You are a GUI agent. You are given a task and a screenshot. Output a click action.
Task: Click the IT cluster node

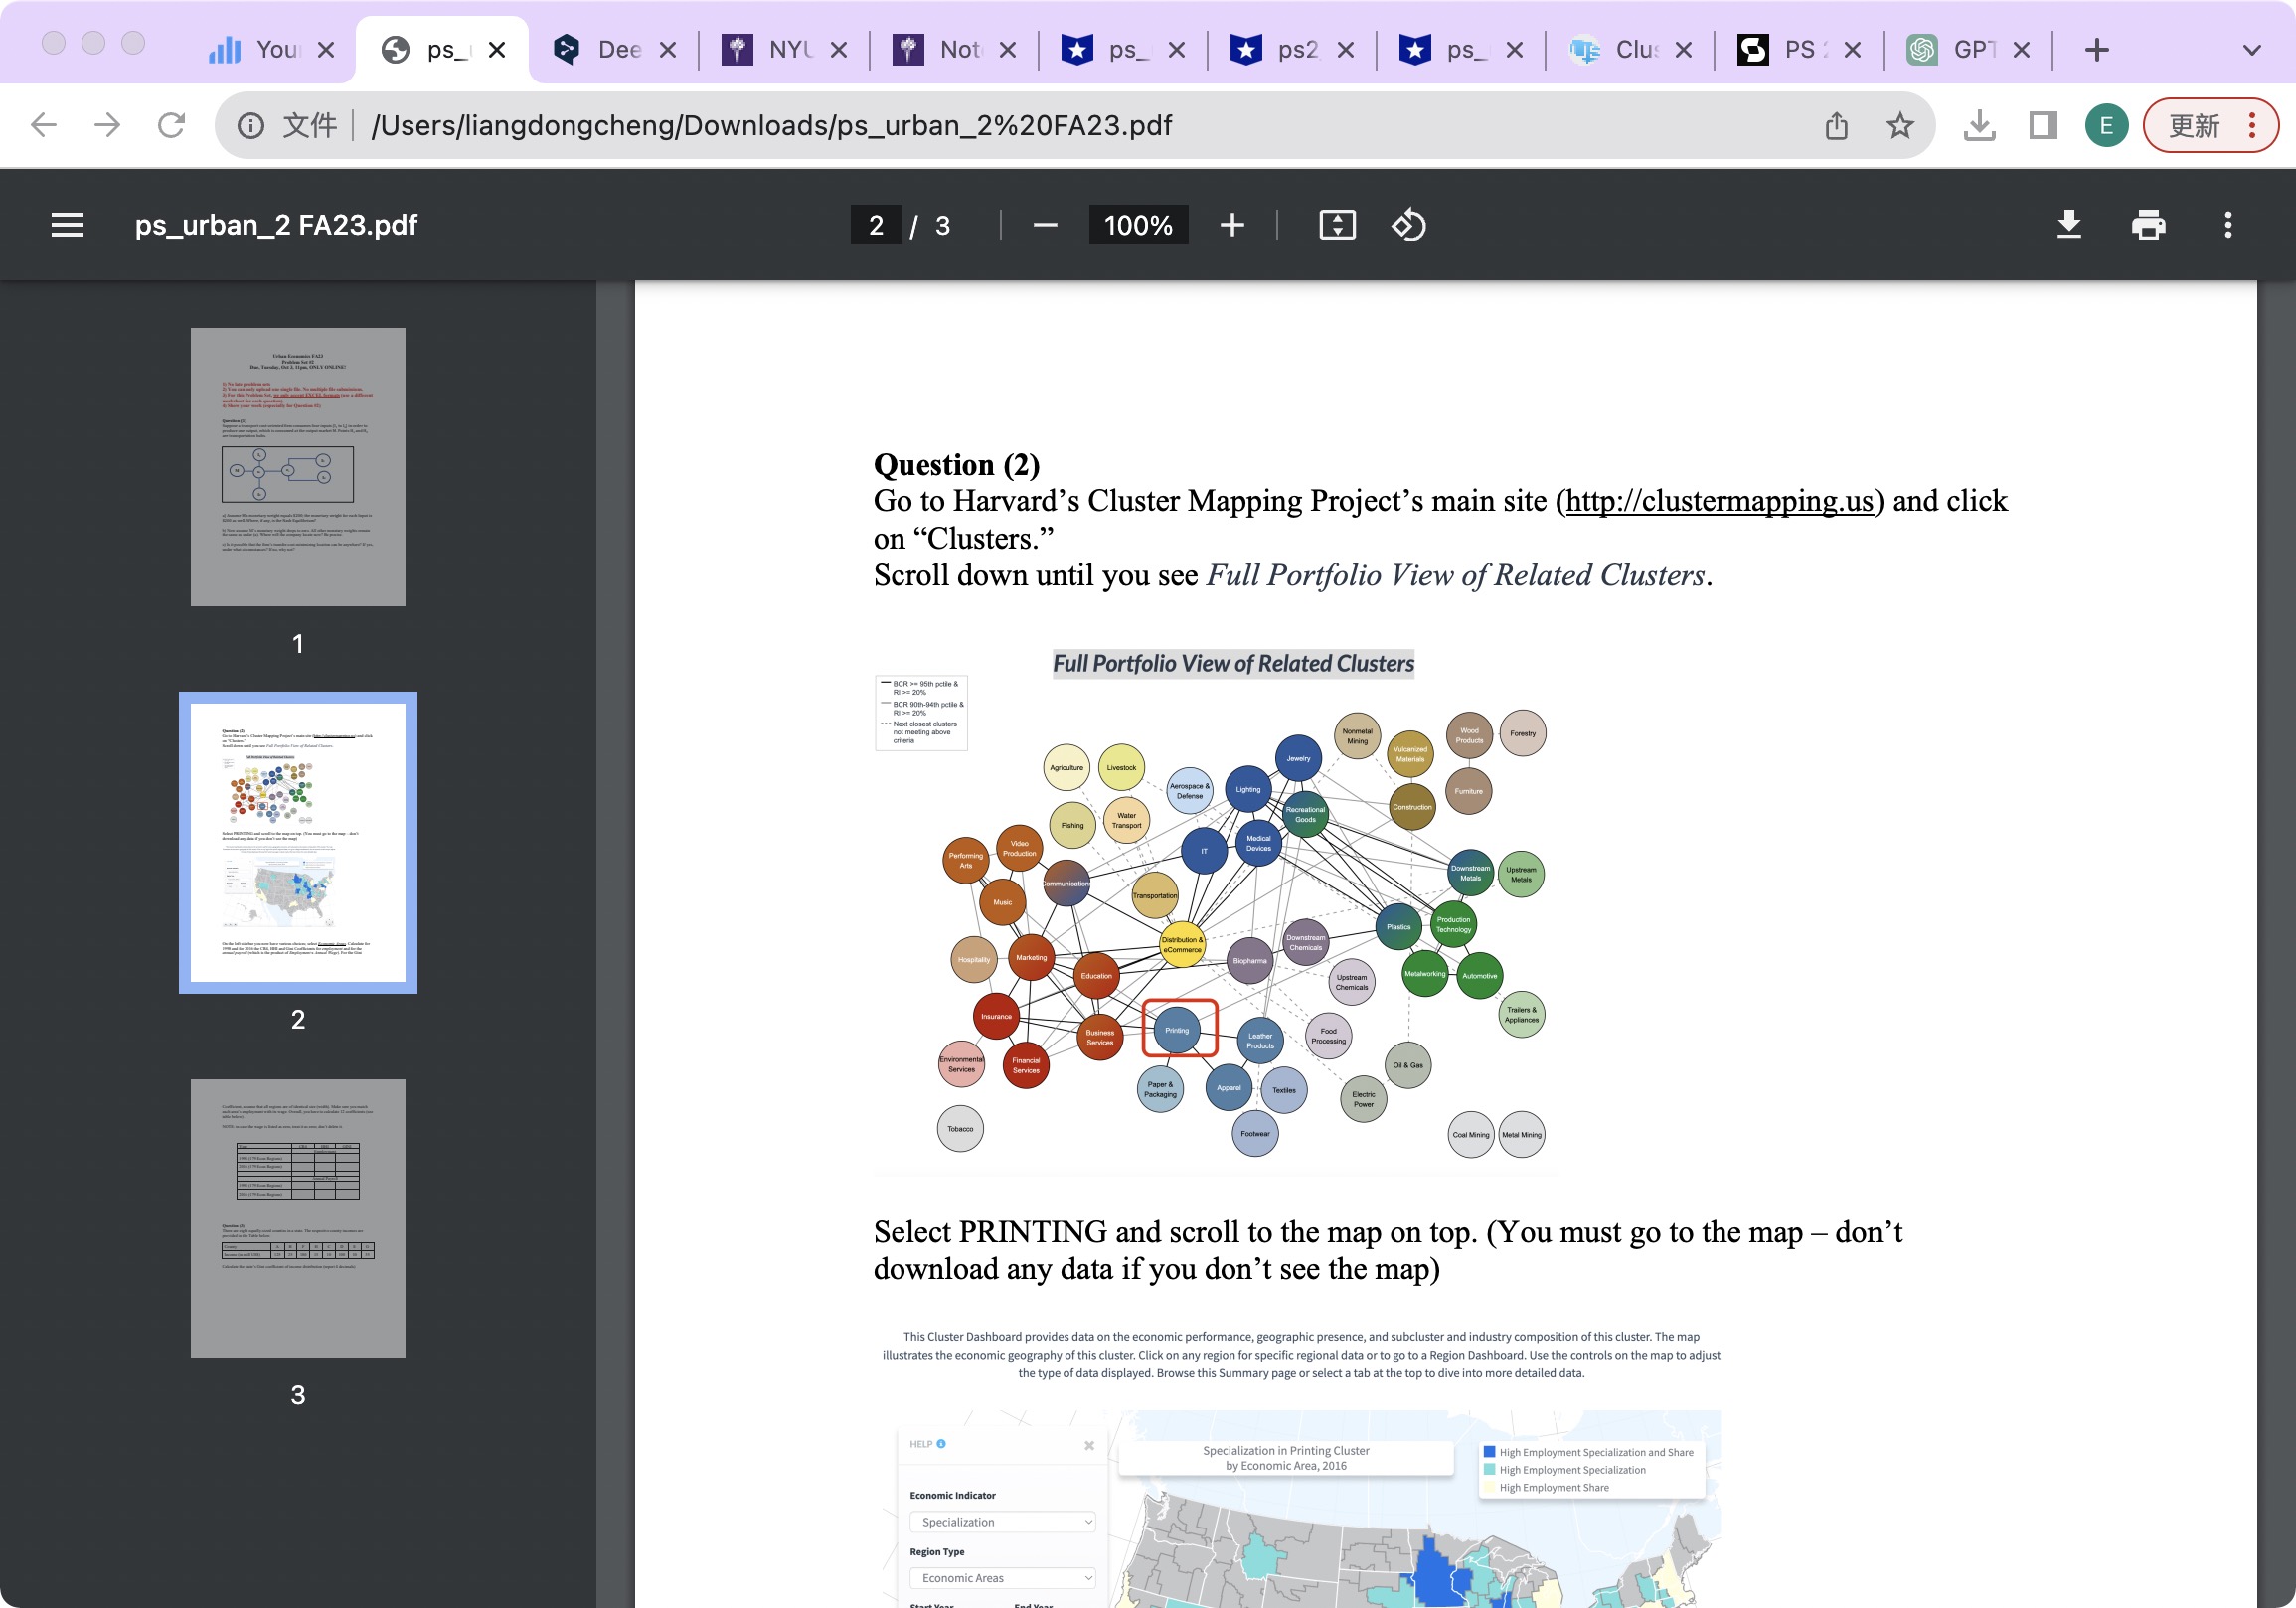pyautogui.click(x=1204, y=851)
